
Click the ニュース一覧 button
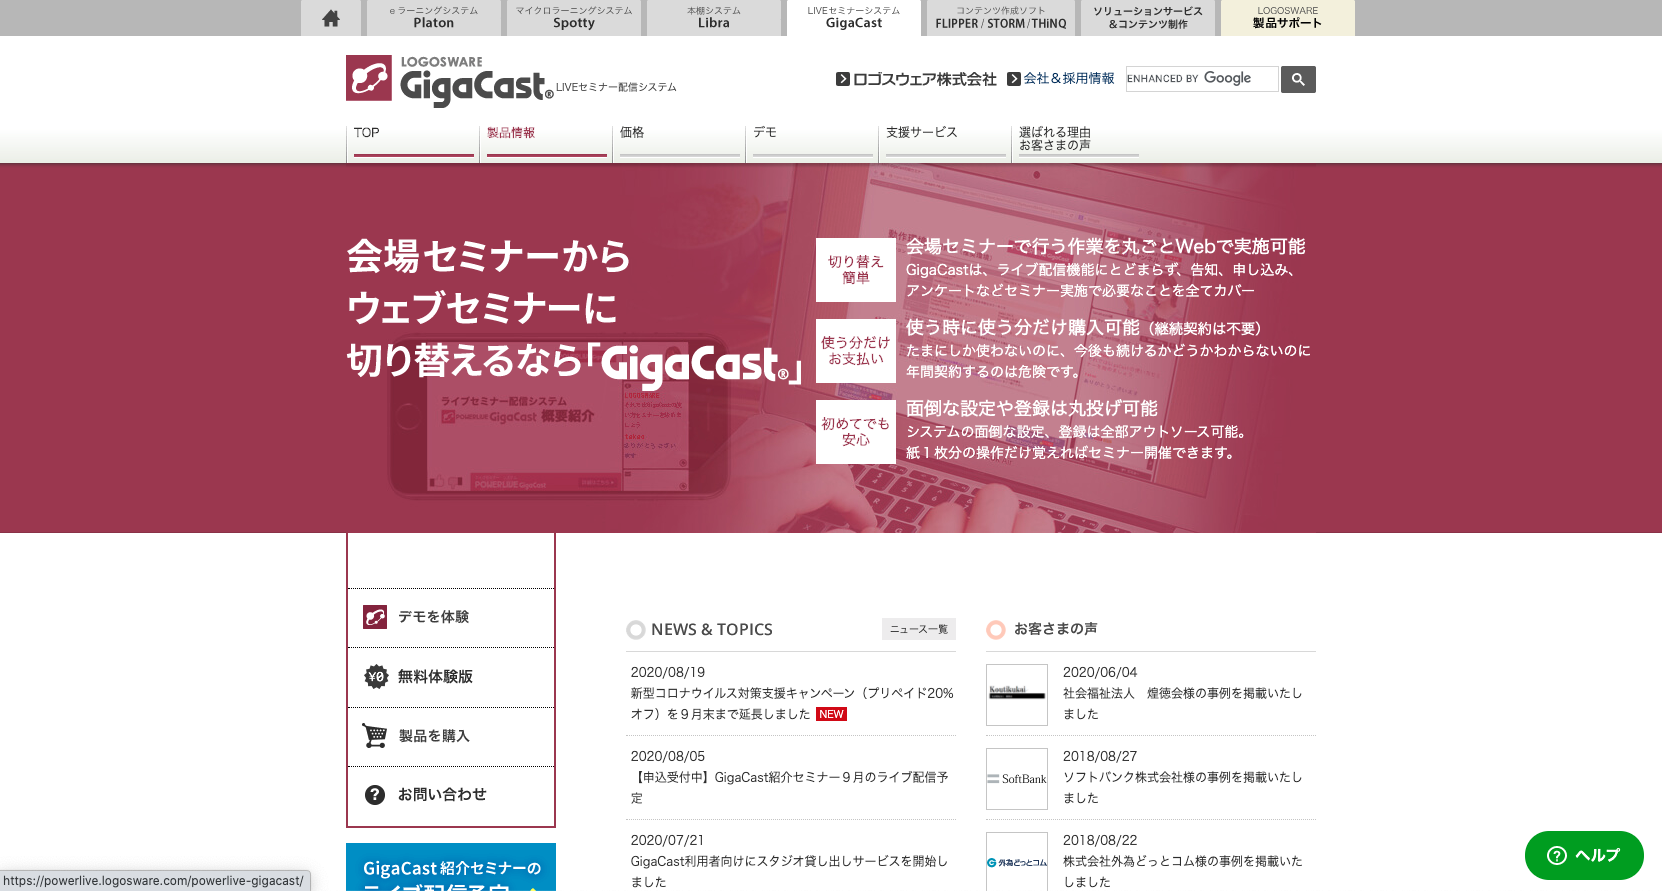point(919,629)
